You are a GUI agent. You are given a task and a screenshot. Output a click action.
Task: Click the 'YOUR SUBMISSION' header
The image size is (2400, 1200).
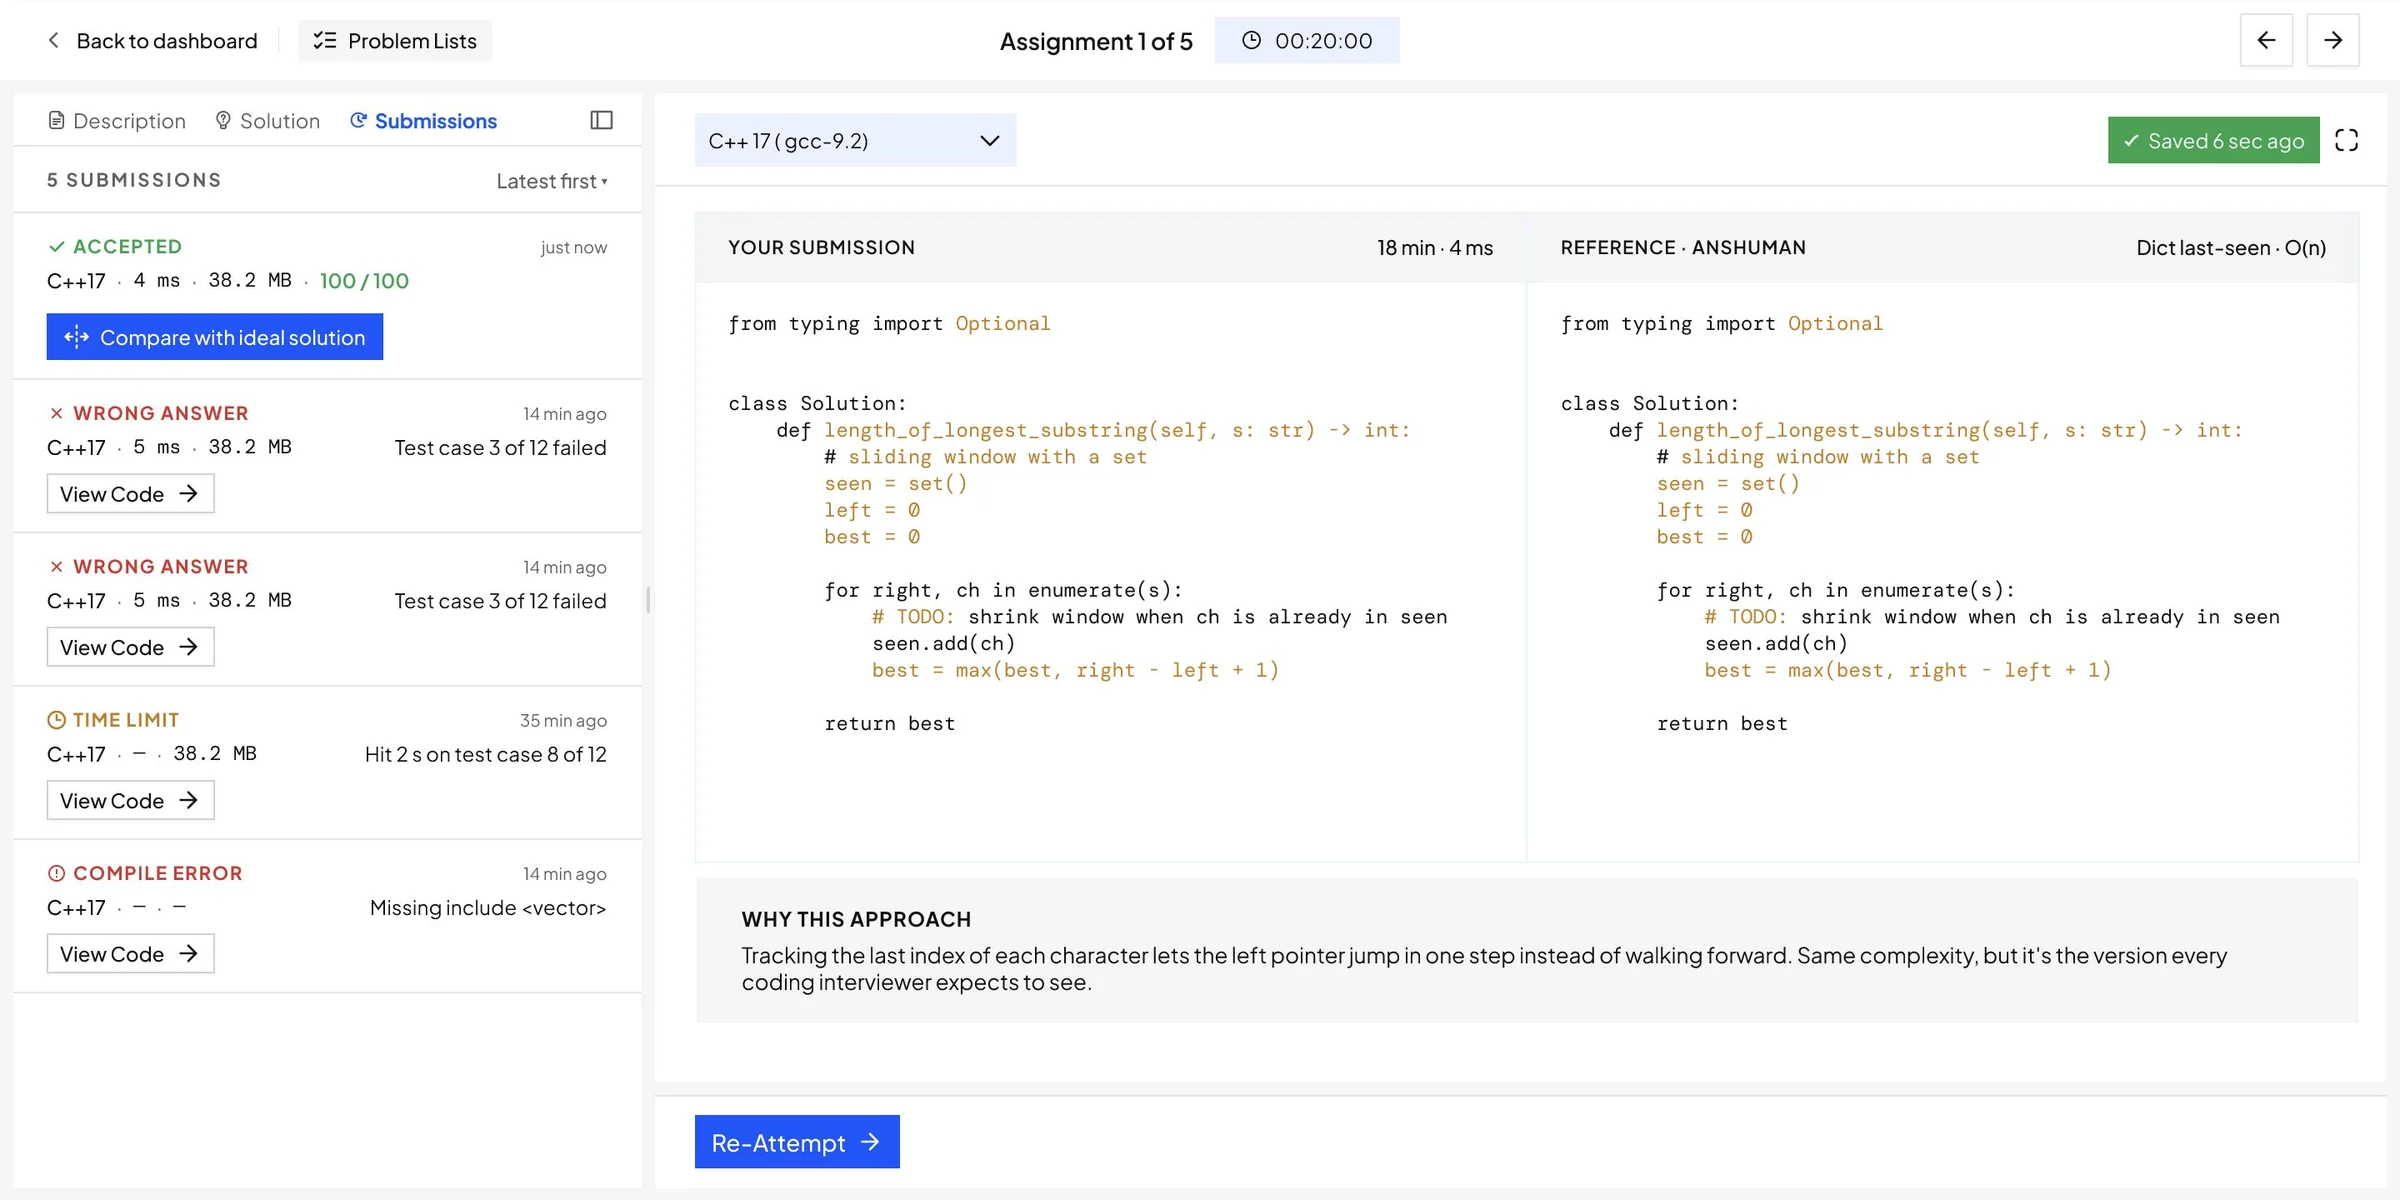(821, 247)
